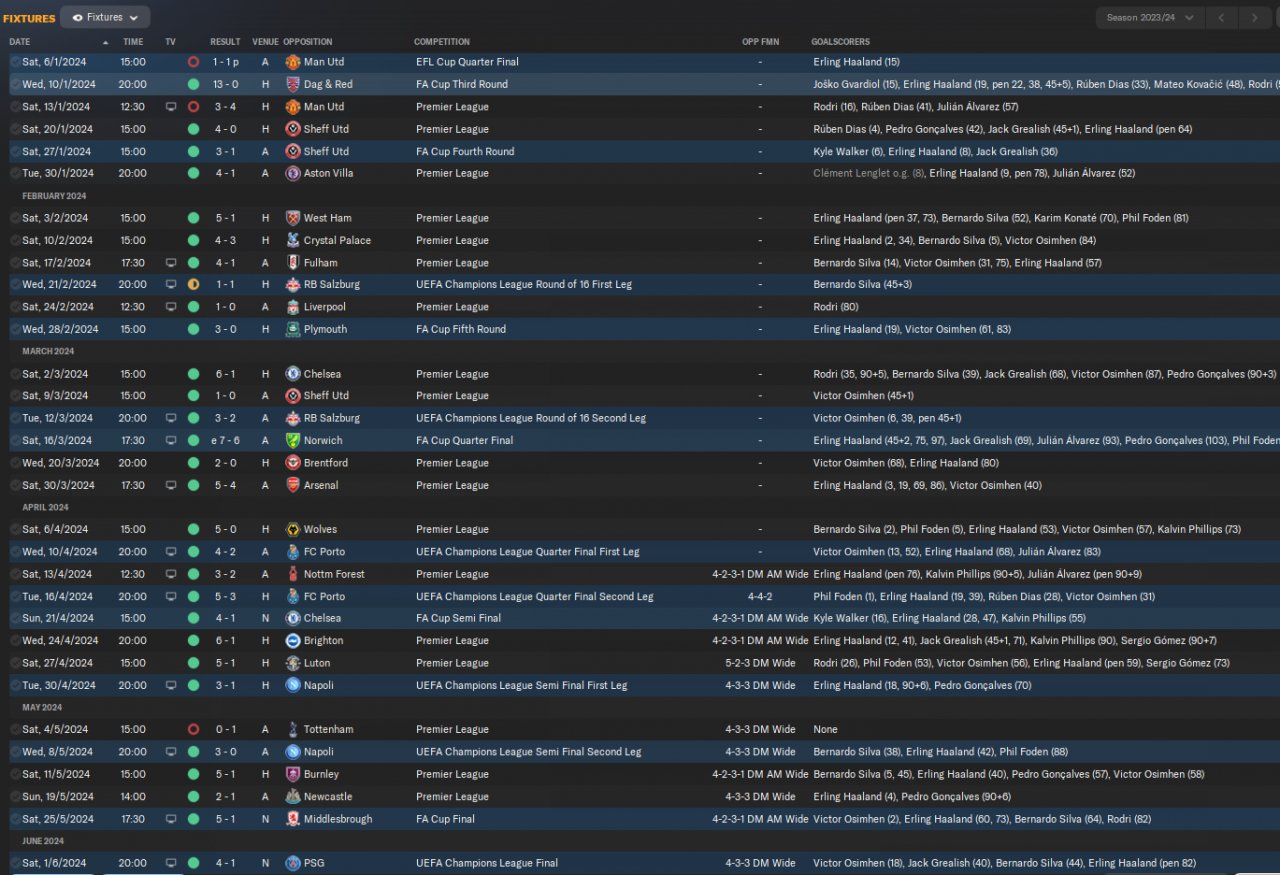Click the Brentford club badge
This screenshot has height=875, width=1280.
coord(293,463)
